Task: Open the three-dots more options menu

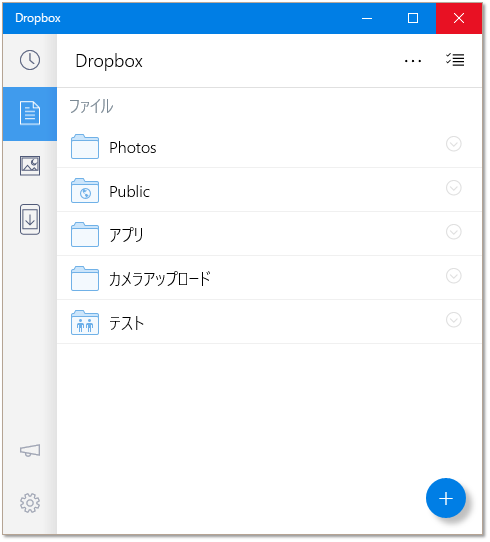Action: pos(413,61)
